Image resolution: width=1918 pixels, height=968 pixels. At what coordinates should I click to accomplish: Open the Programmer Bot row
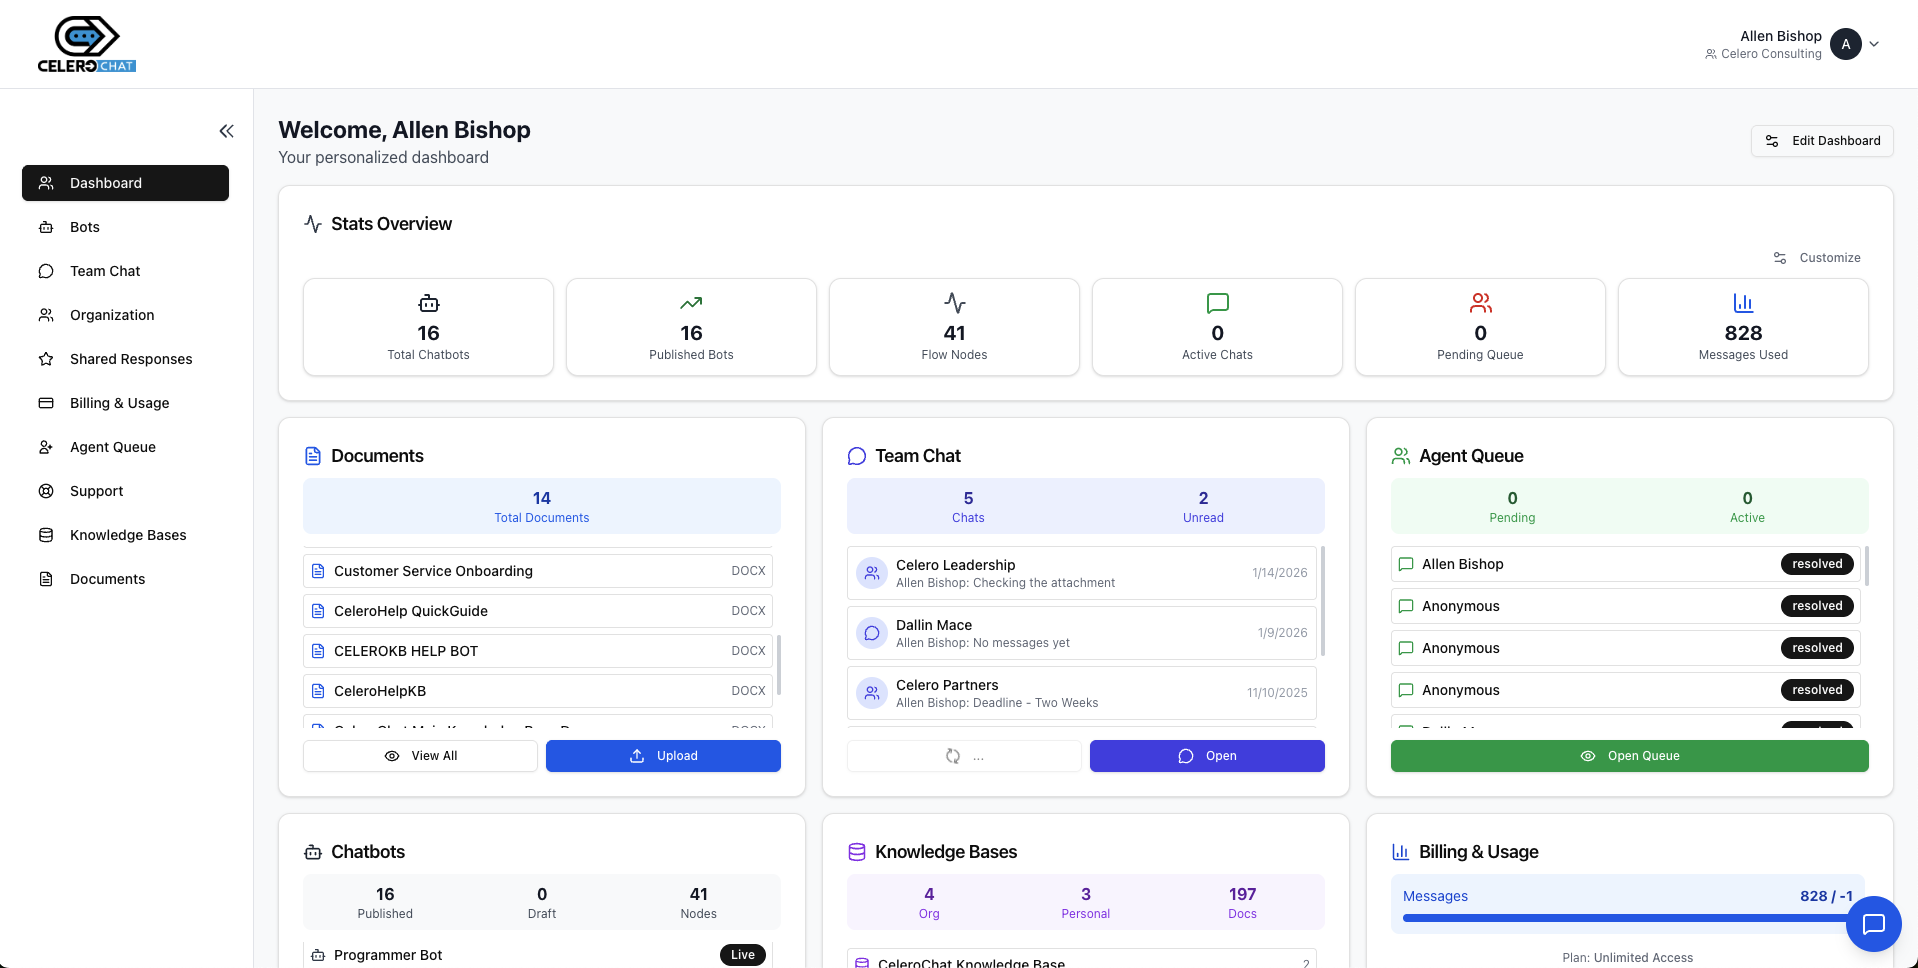pyautogui.click(x=538, y=955)
